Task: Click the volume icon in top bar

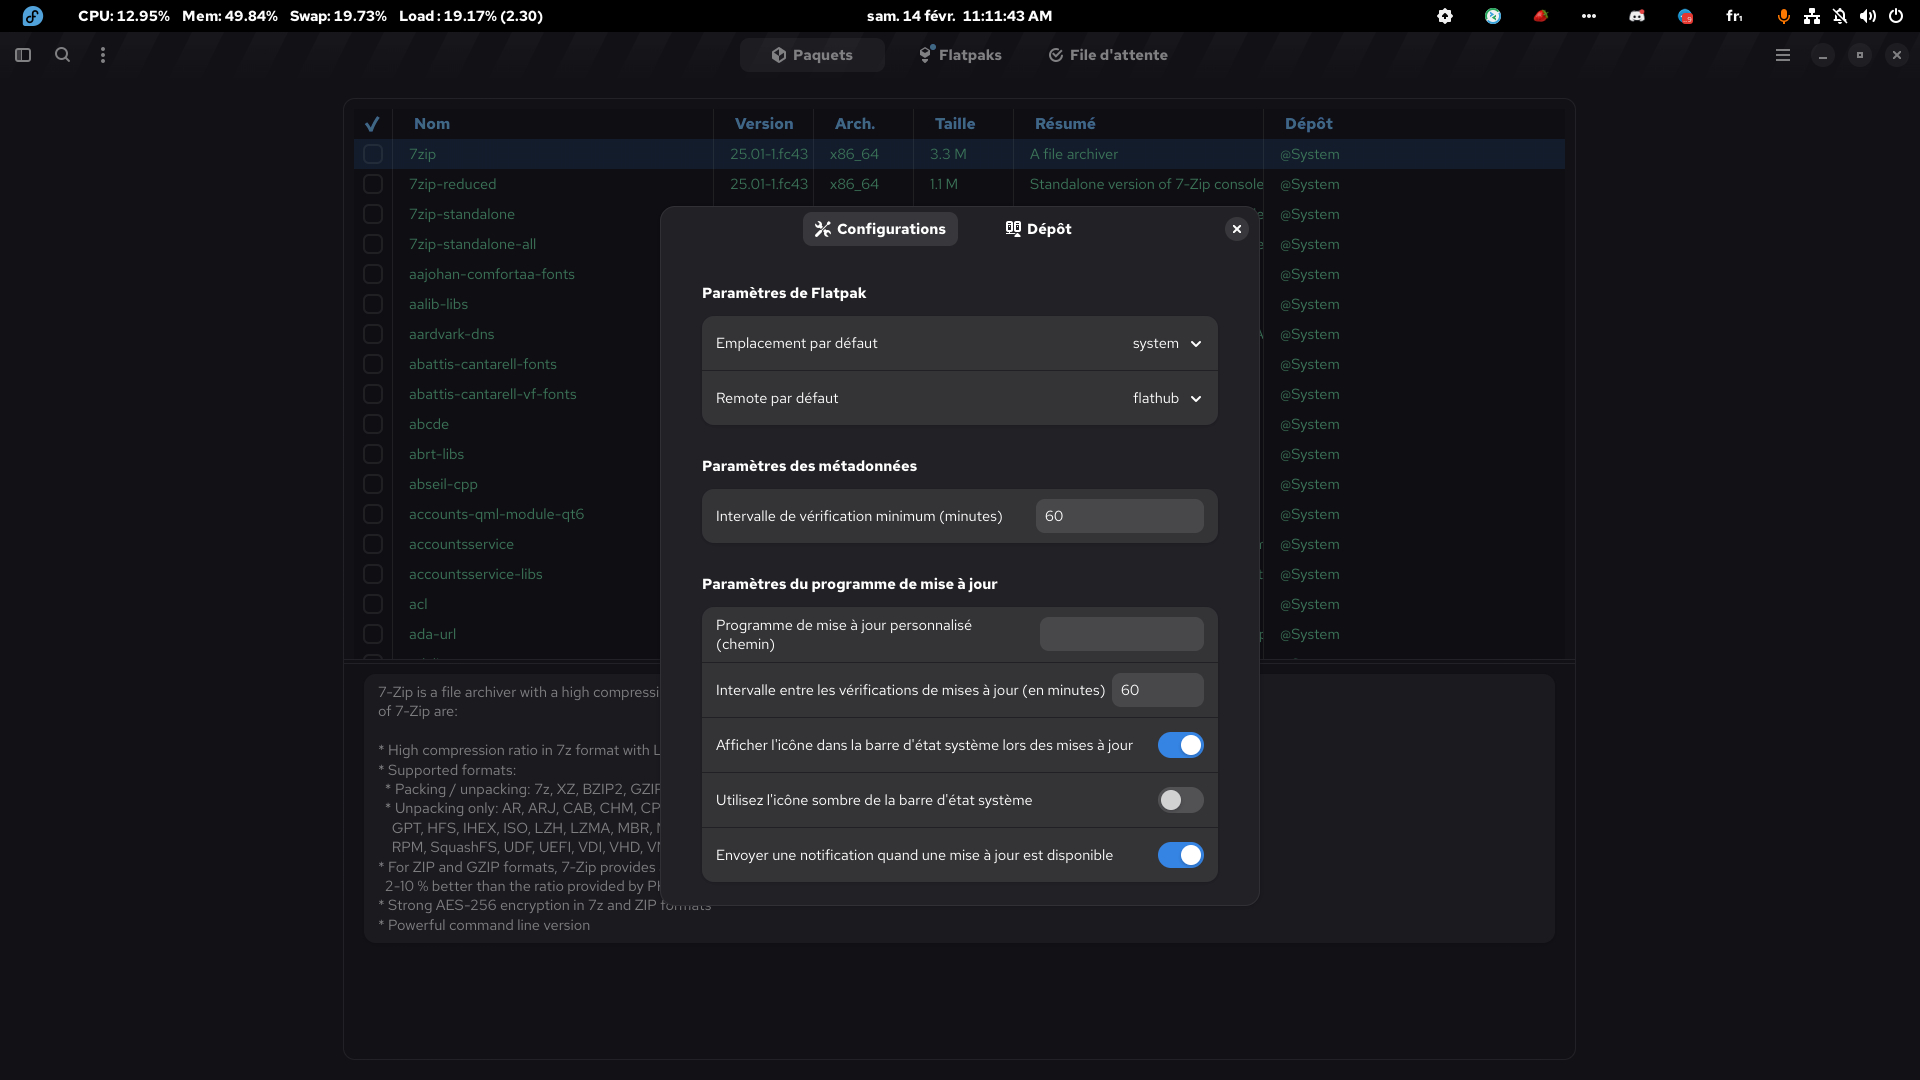Action: point(1867,16)
